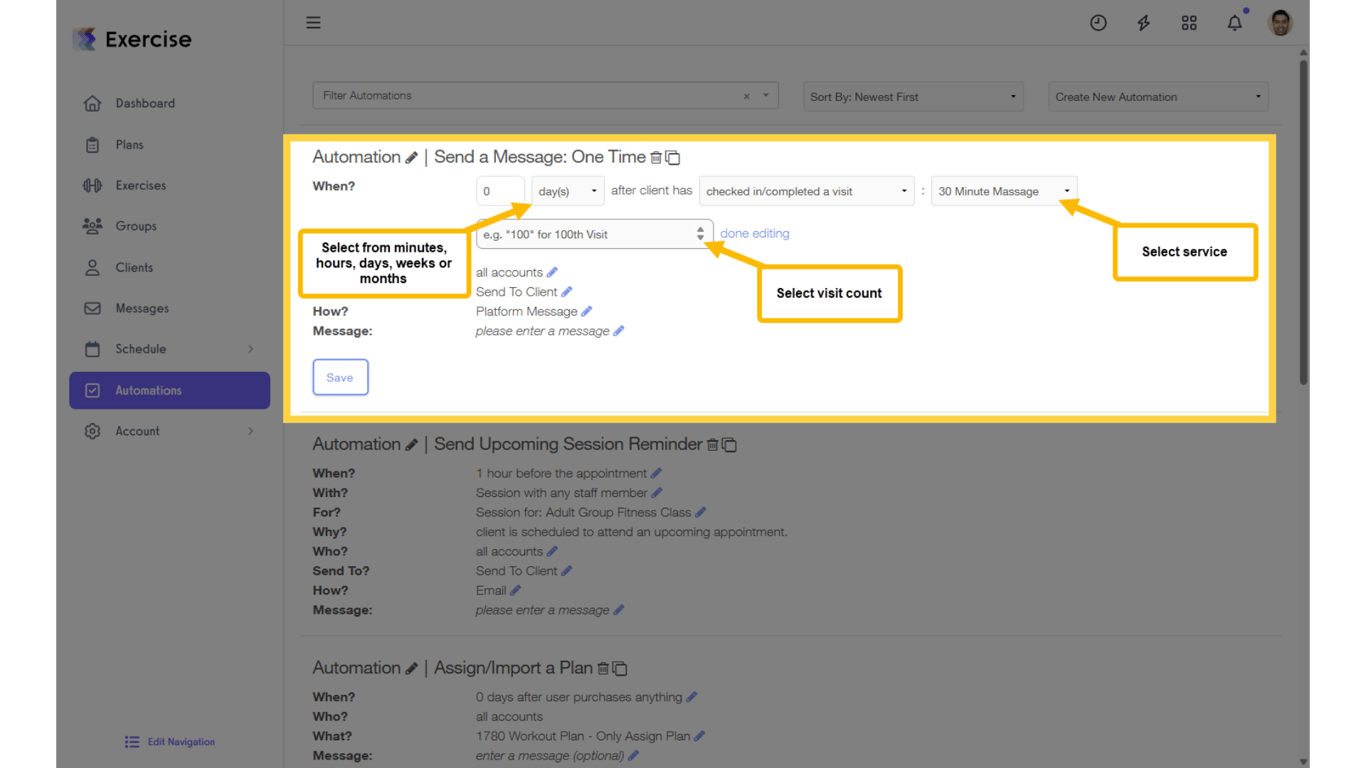Click the lightning bolt icon
Viewport: 1366px width, 768px height.
[1143, 22]
